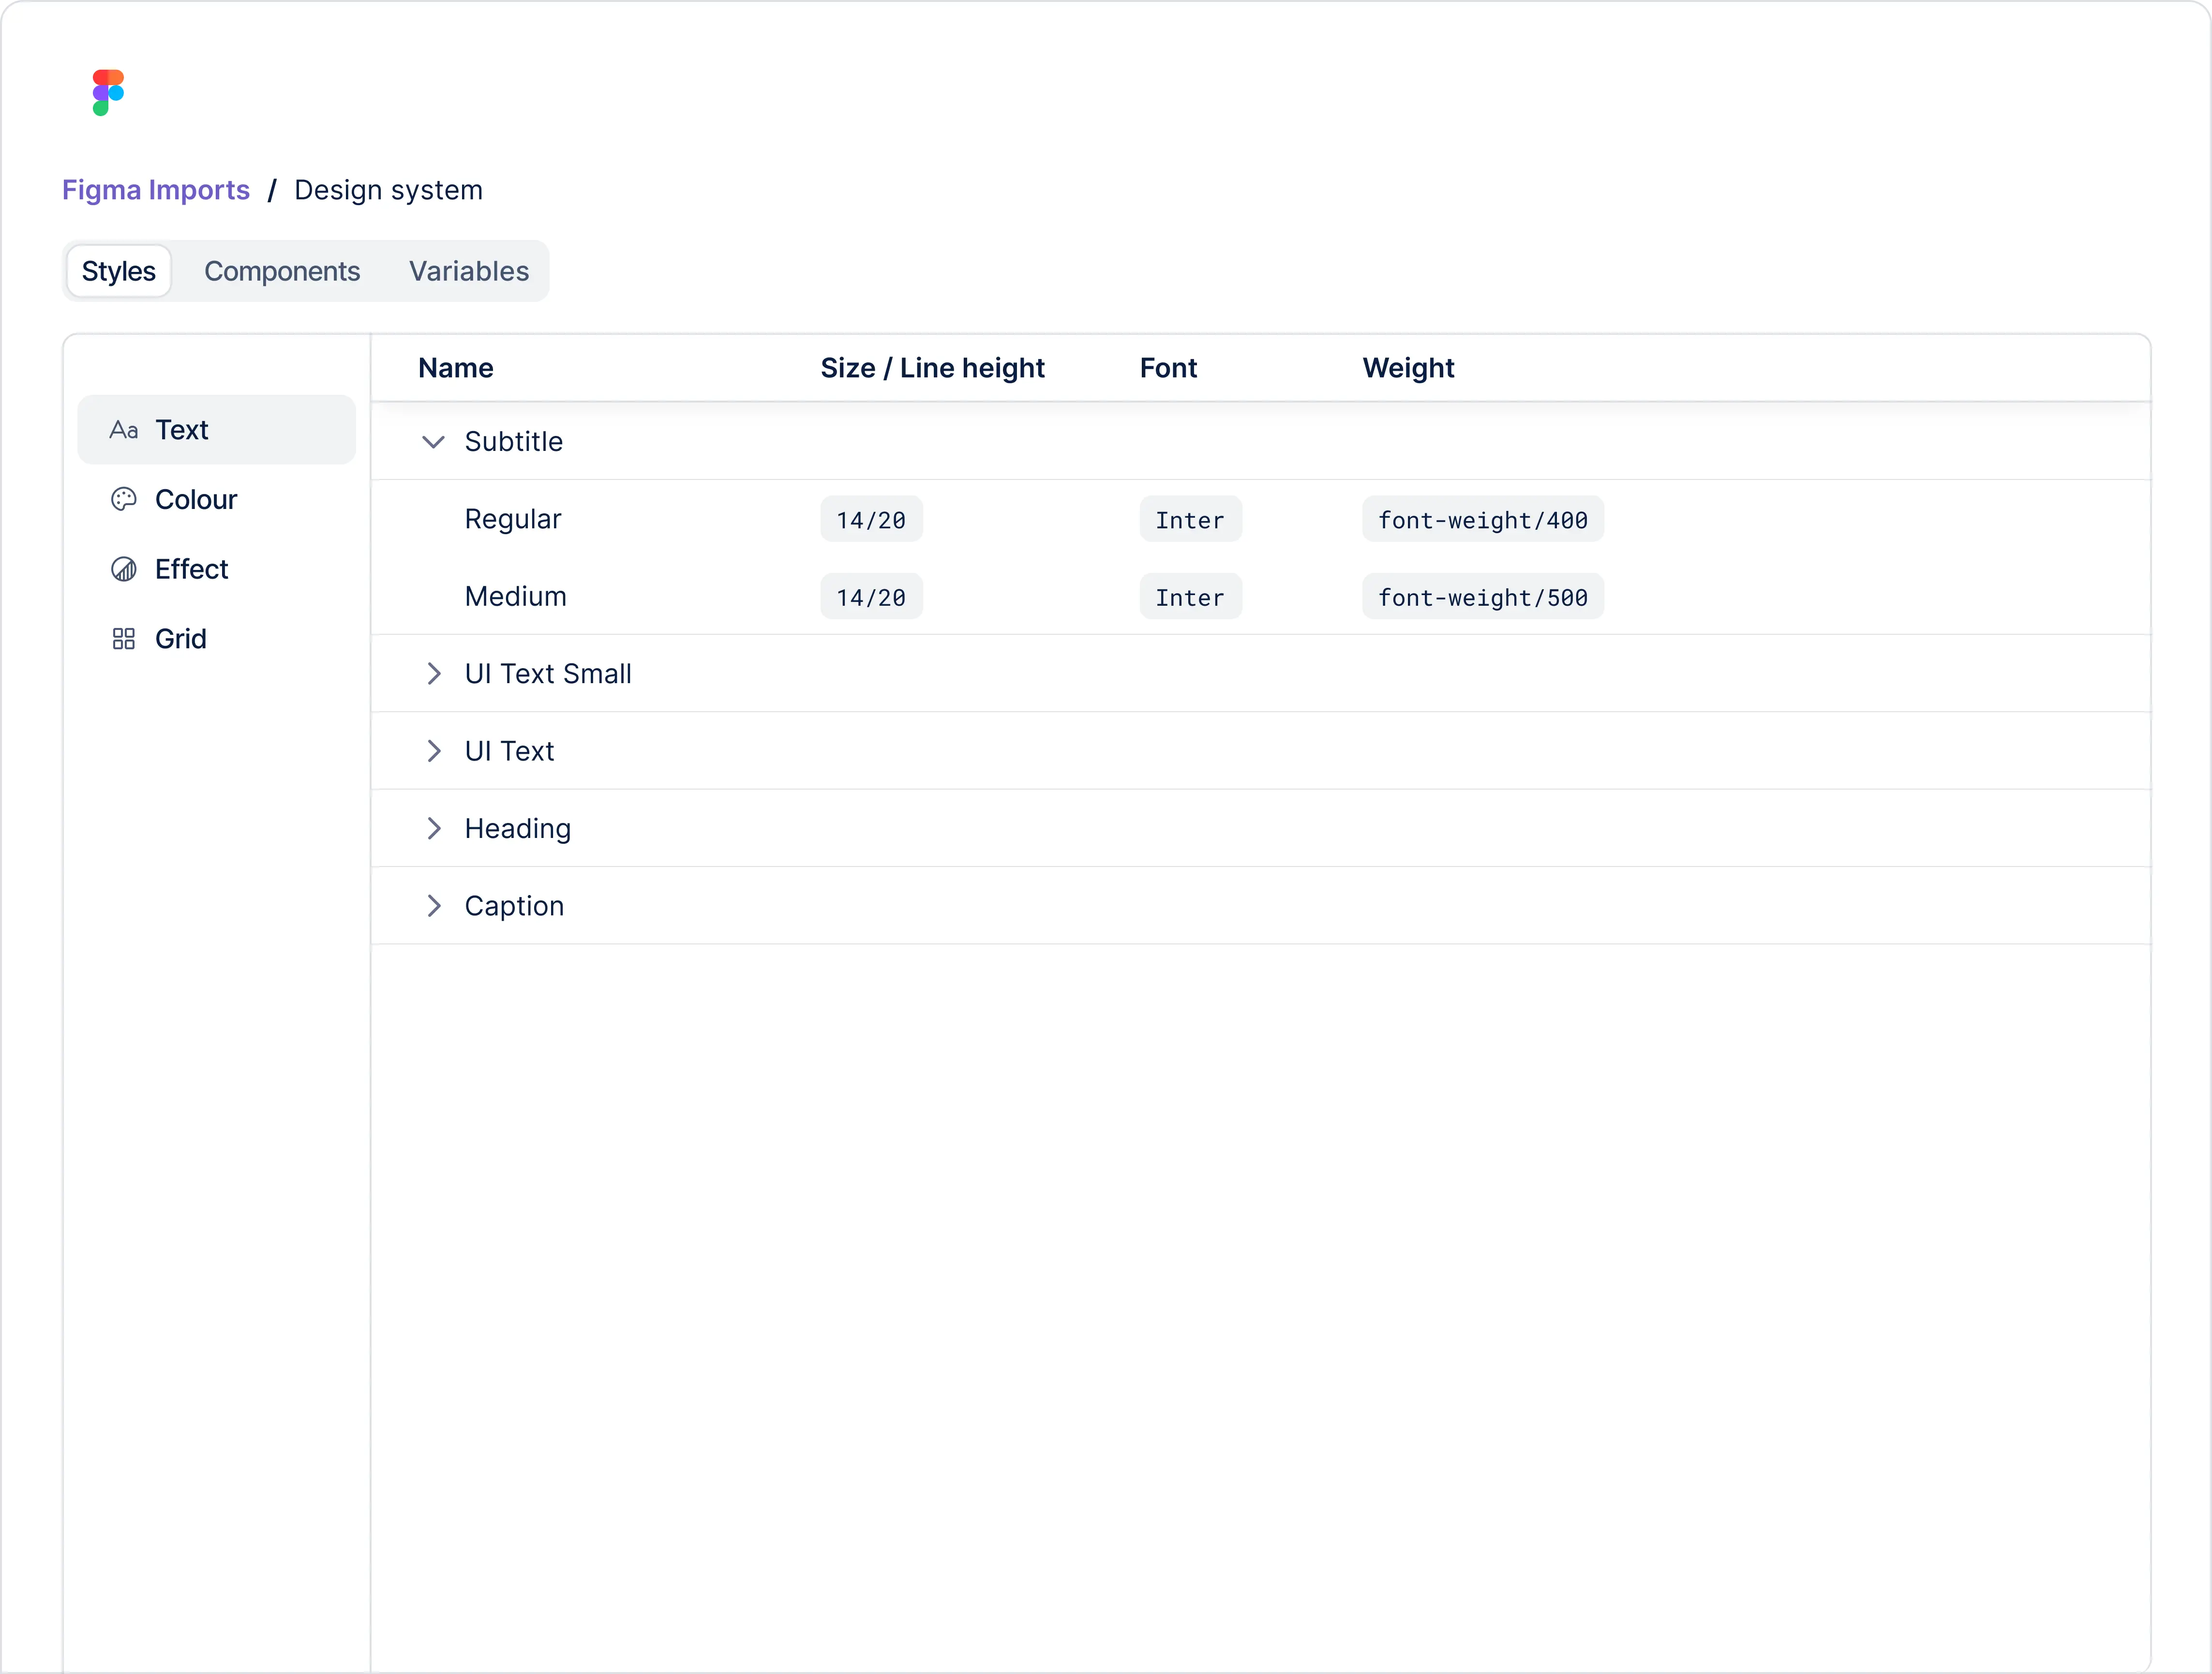Click the Inter font badge for Regular

pyautogui.click(x=1190, y=519)
